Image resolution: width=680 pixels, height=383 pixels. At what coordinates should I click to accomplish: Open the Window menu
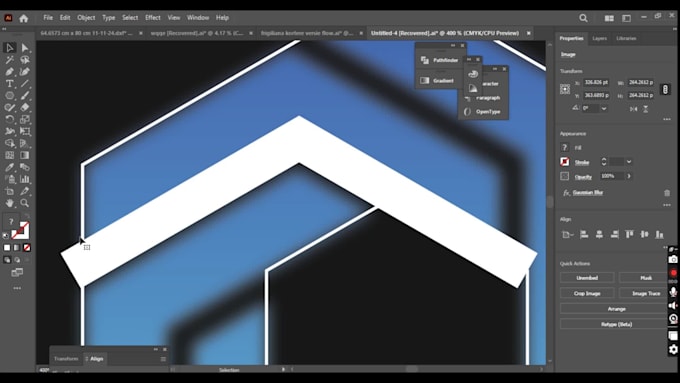point(198,18)
